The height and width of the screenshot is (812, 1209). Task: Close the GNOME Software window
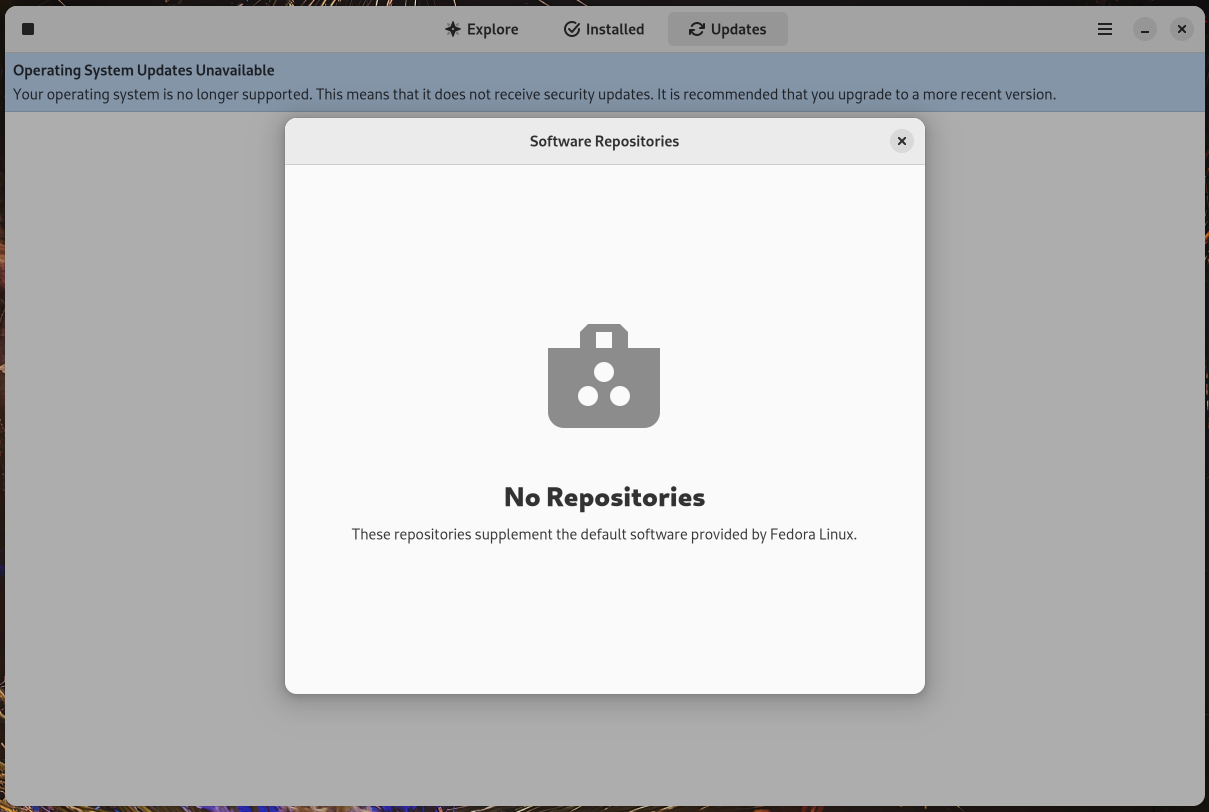(x=1181, y=29)
